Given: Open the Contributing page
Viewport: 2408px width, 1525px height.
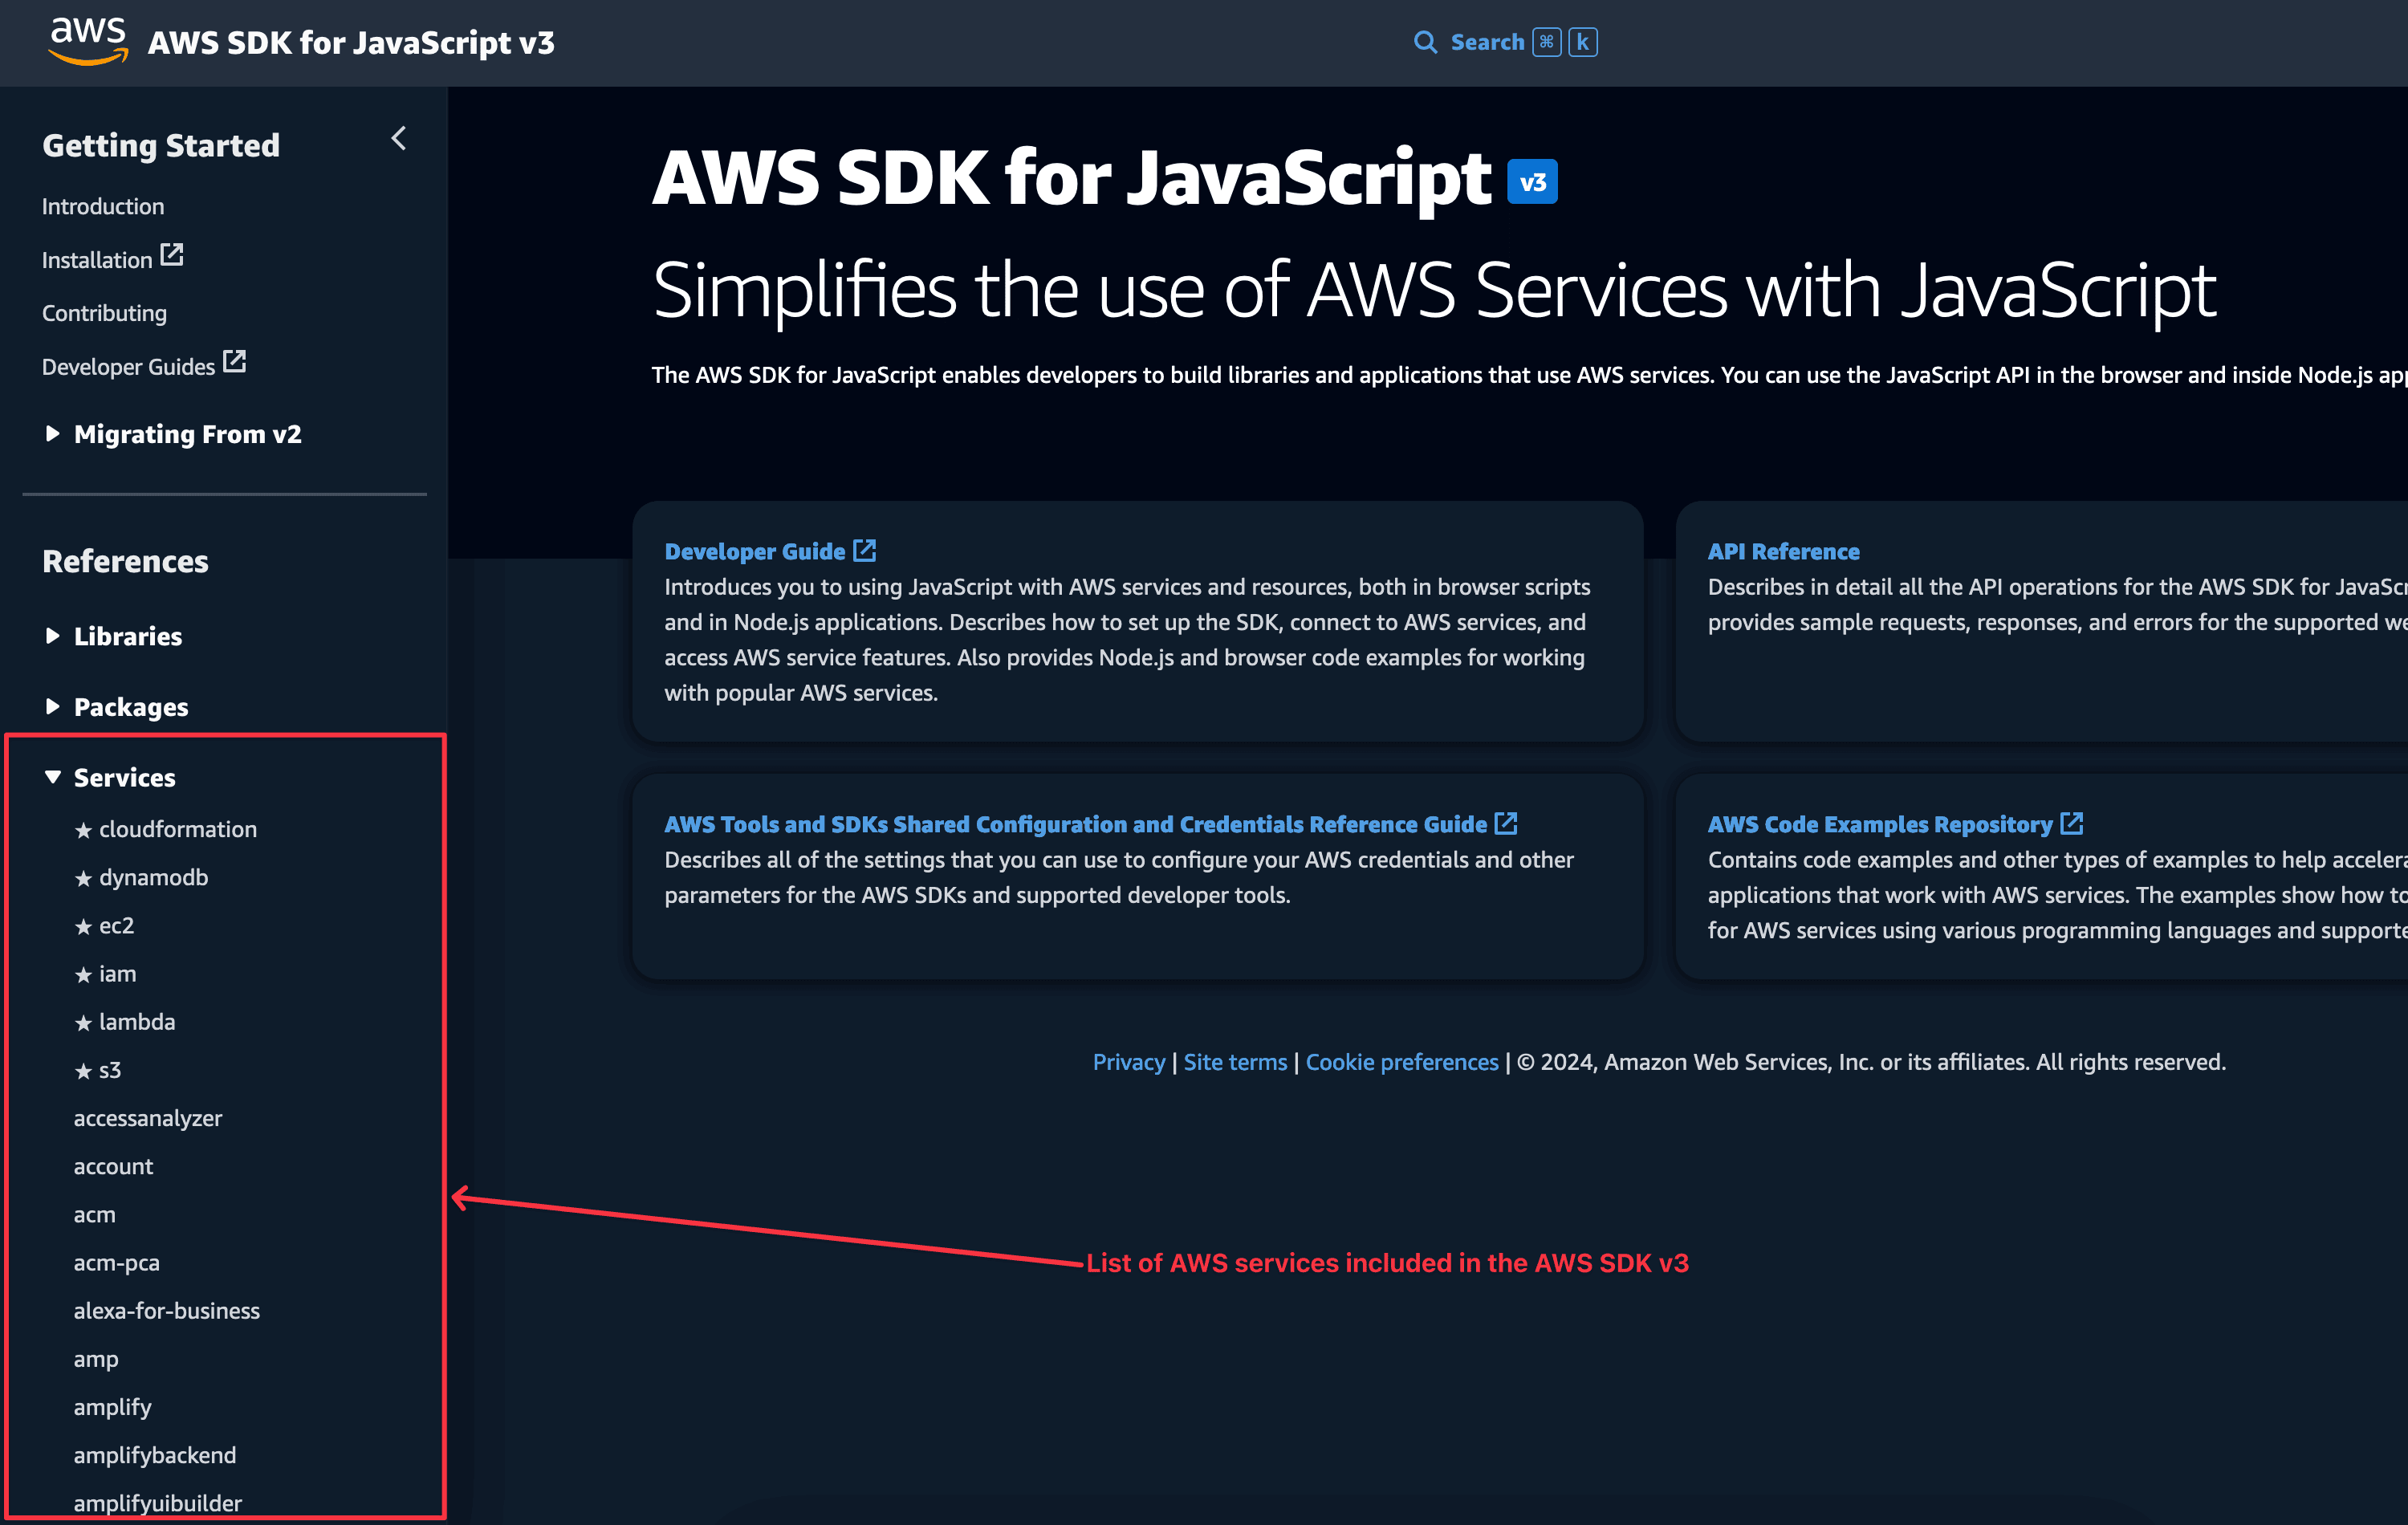Looking at the screenshot, I should pos(104,312).
